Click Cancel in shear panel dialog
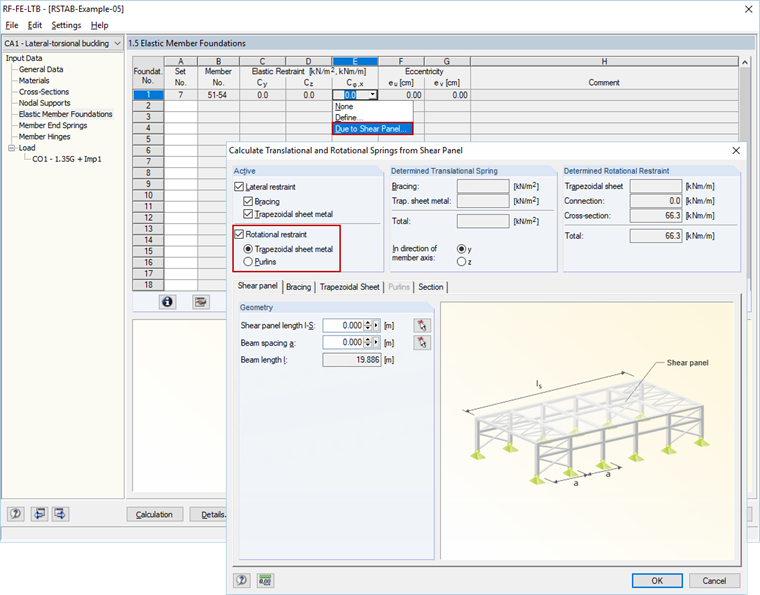 click(x=714, y=580)
